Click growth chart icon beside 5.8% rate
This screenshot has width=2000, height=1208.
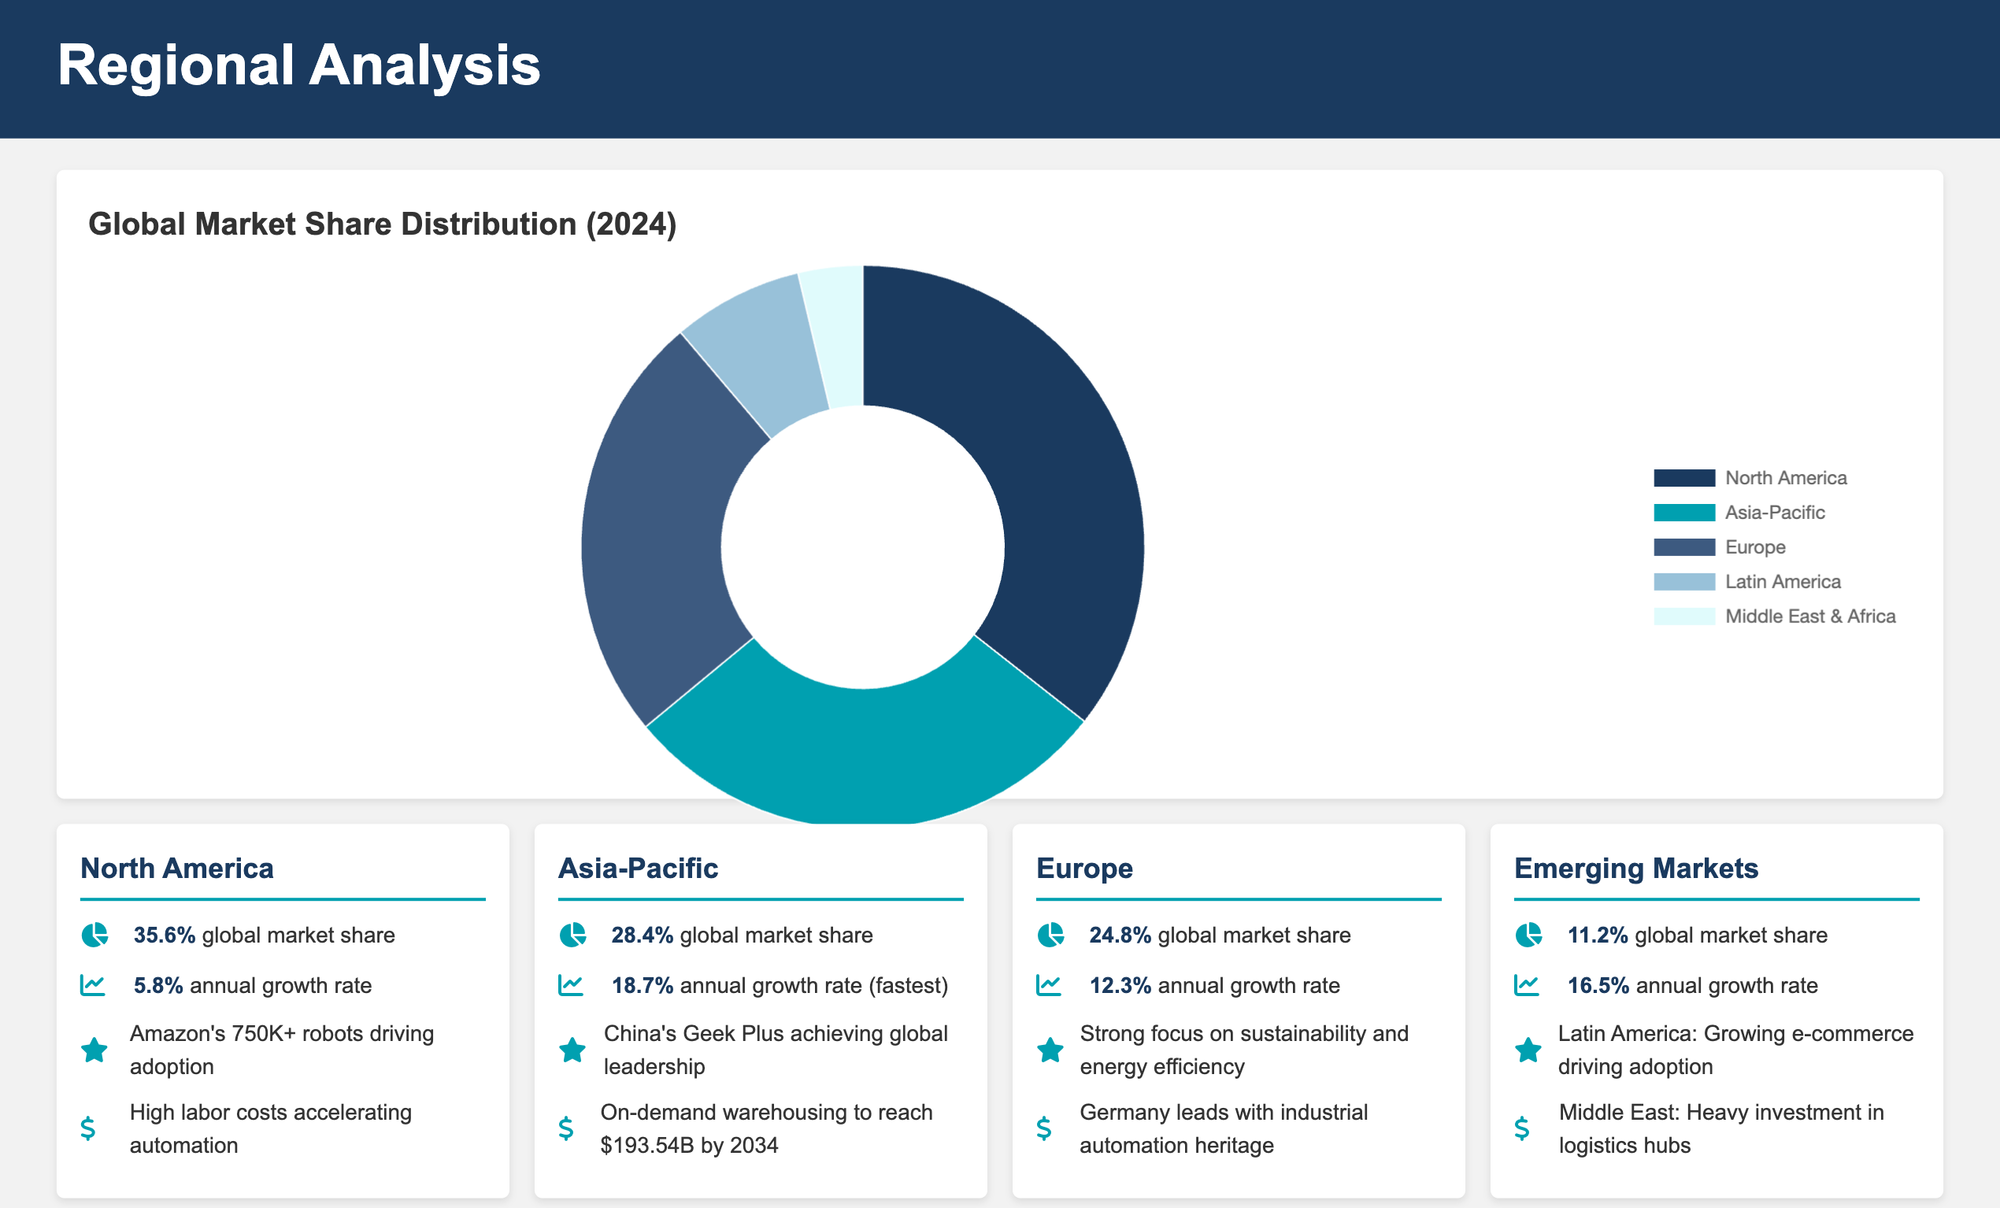click(93, 985)
